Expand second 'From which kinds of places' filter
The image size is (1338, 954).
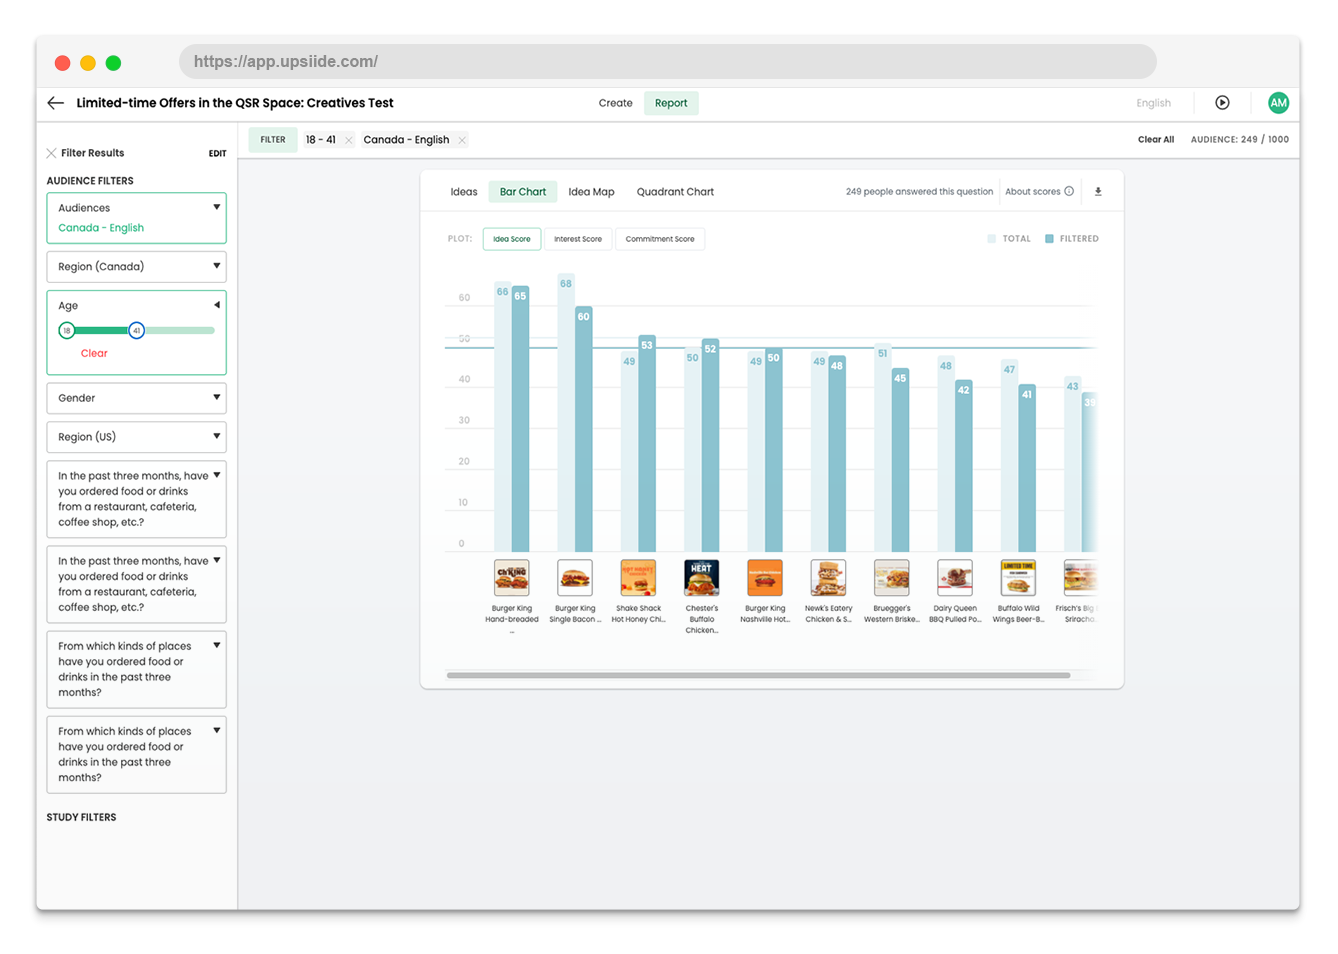(x=216, y=730)
